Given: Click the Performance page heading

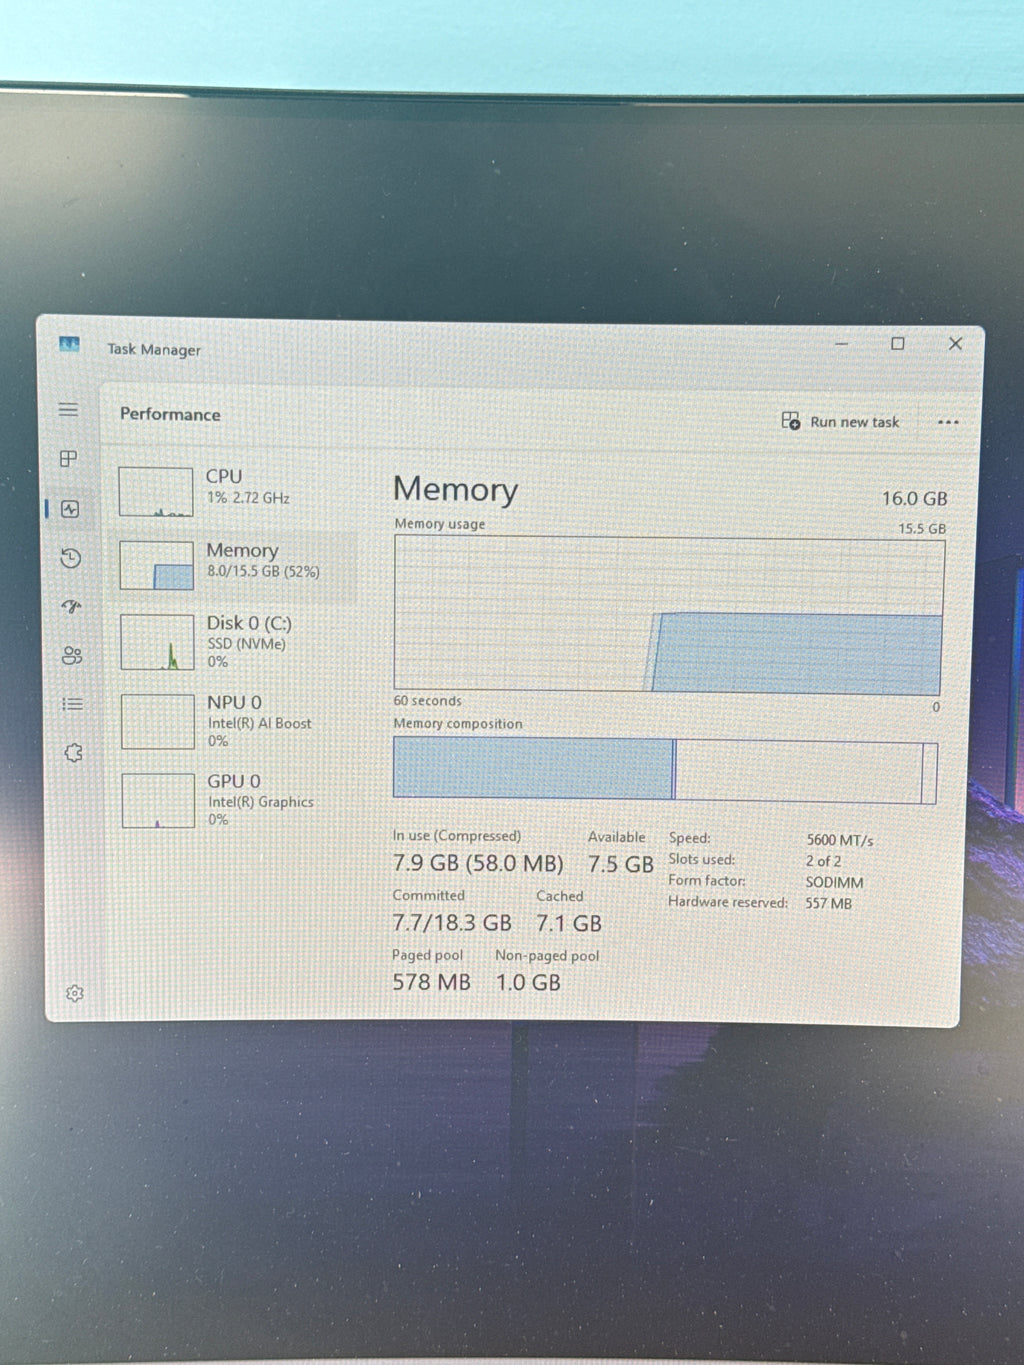Looking at the screenshot, I should coord(170,414).
